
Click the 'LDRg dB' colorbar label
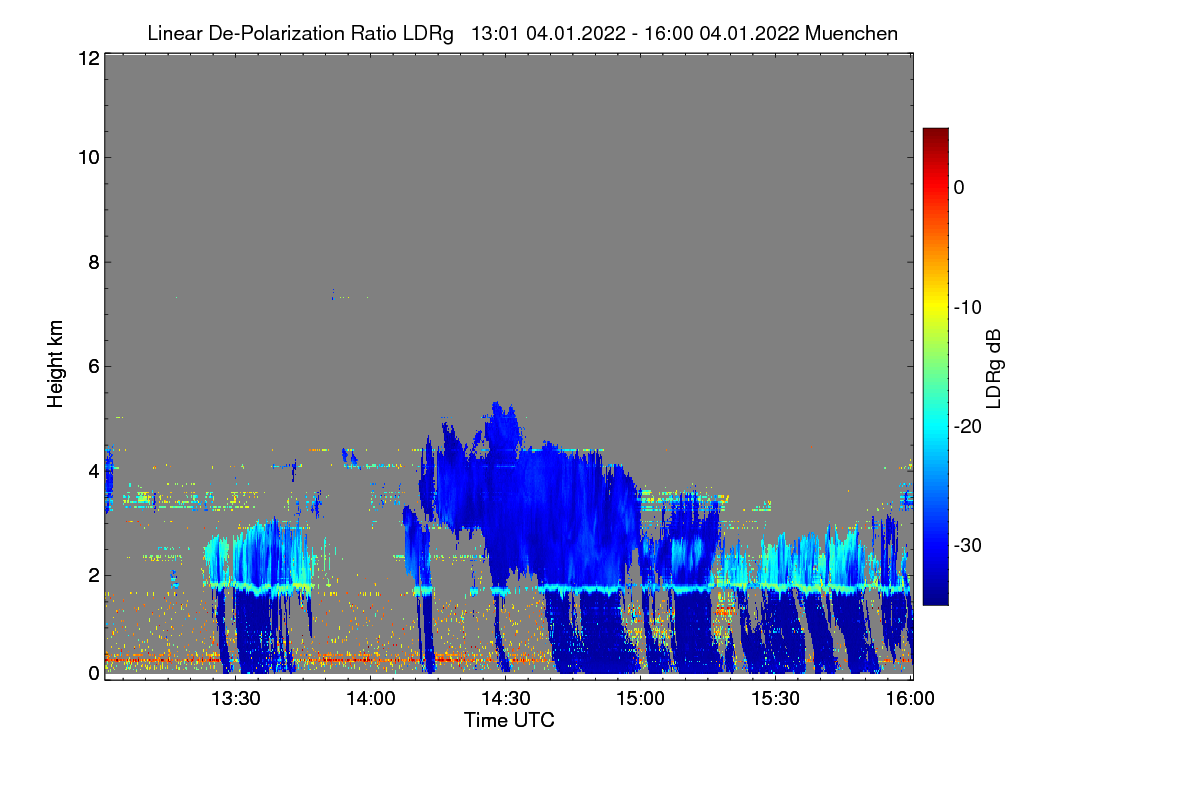tap(993, 367)
